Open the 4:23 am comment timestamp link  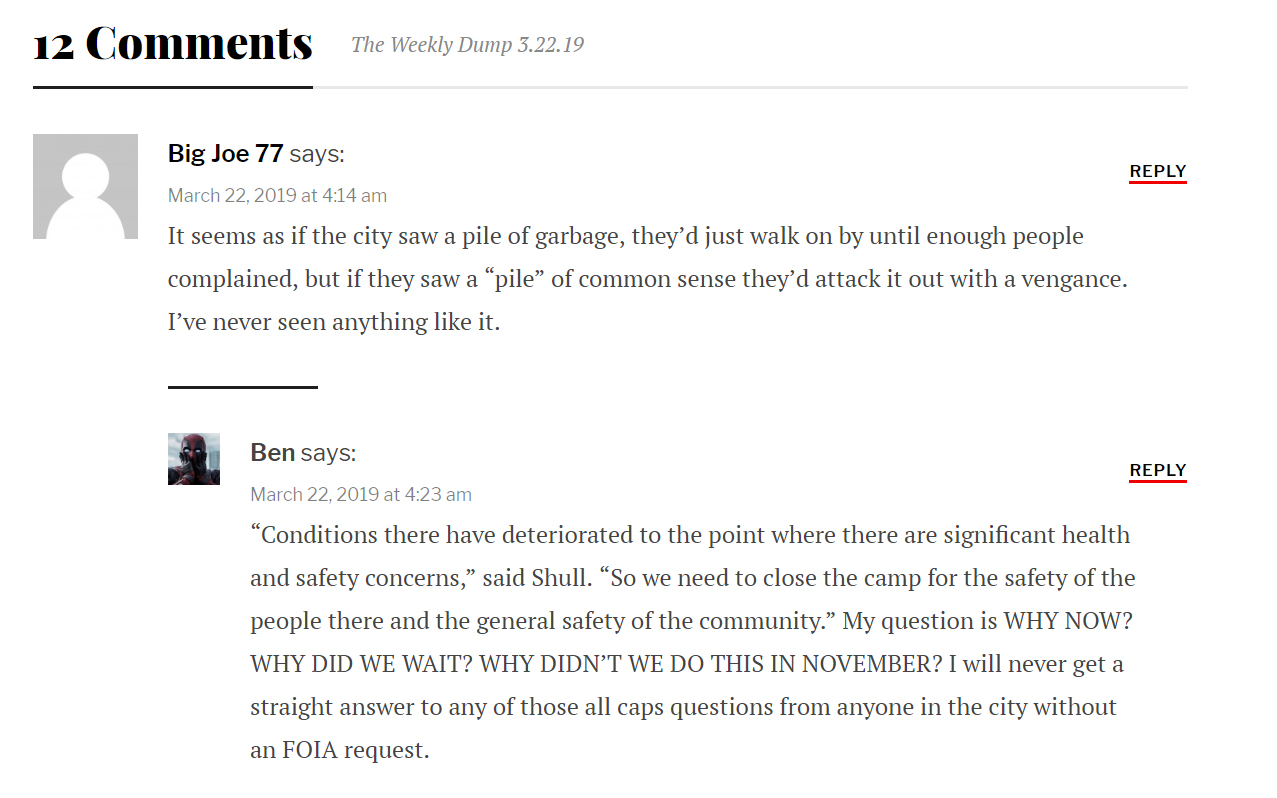360,494
